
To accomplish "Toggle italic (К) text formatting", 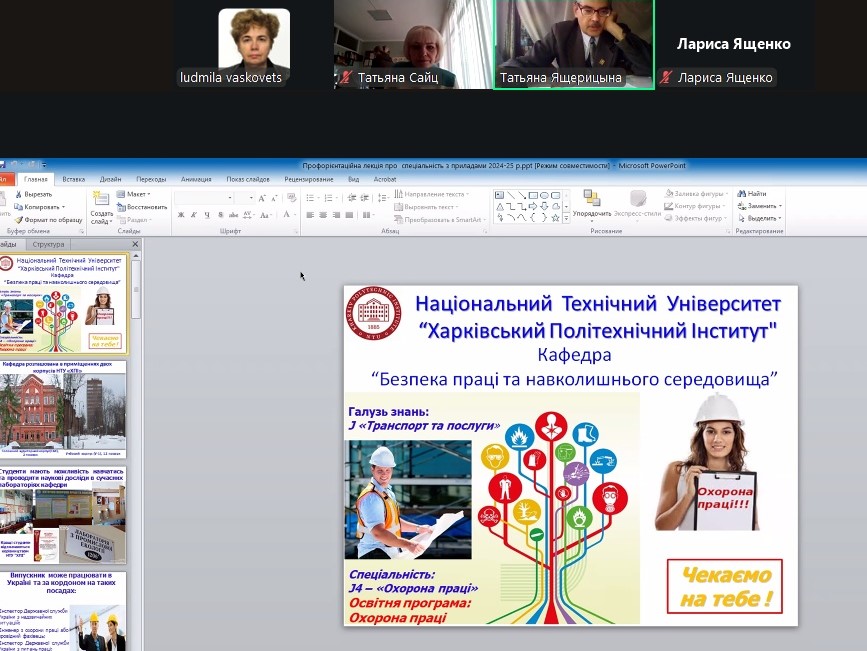I will 193,215.
